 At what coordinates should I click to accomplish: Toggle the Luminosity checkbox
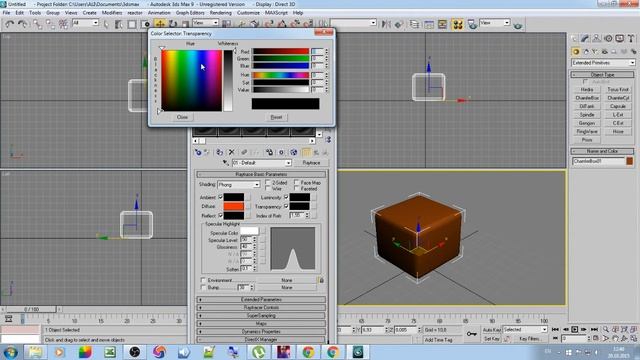pyautogui.click(x=286, y=197)
